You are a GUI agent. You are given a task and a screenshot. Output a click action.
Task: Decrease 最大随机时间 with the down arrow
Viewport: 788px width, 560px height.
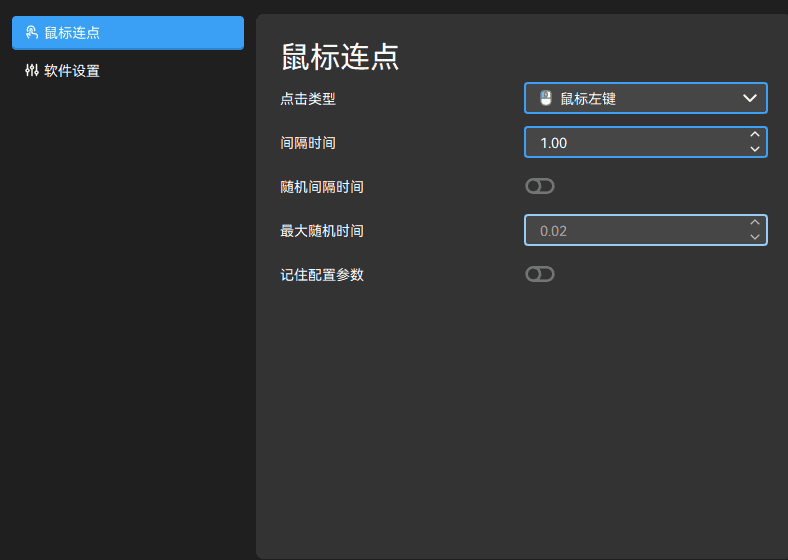pos(754,237)
